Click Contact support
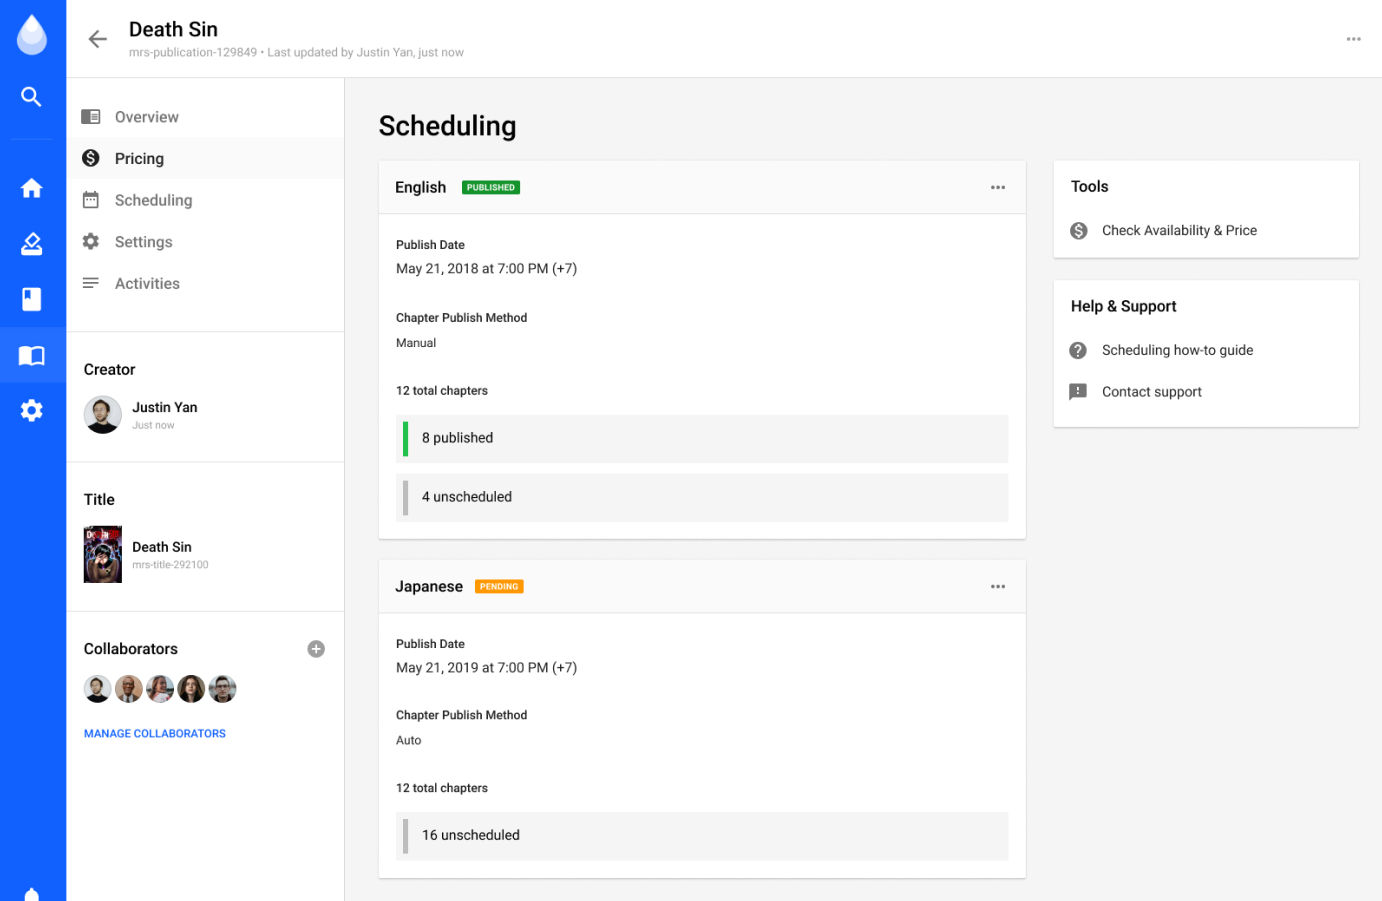 click(1151, 392)
